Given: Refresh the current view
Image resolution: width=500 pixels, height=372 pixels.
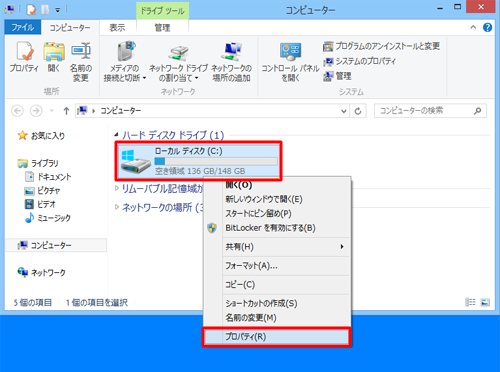Looking at the screenshot, I should tap(358, 111).
